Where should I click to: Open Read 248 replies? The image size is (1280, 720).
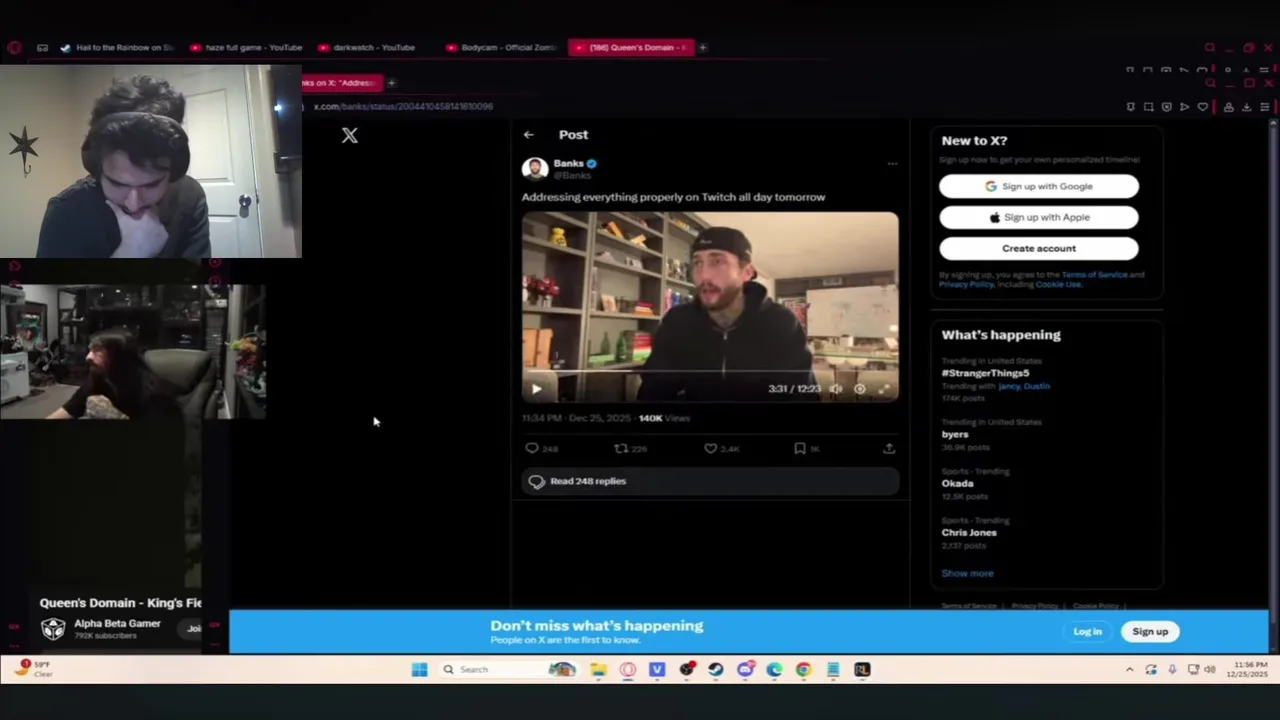pos(710,481)
